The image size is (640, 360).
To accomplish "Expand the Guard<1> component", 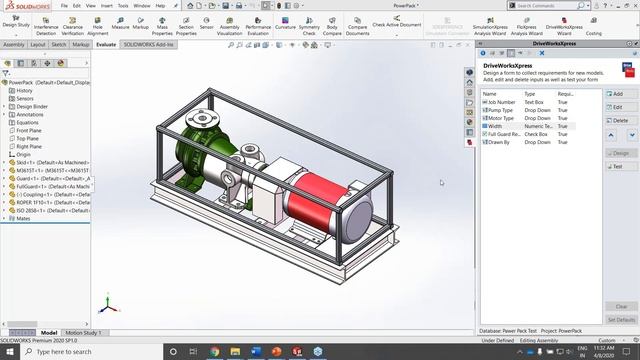I will click(x=4, y=178).
